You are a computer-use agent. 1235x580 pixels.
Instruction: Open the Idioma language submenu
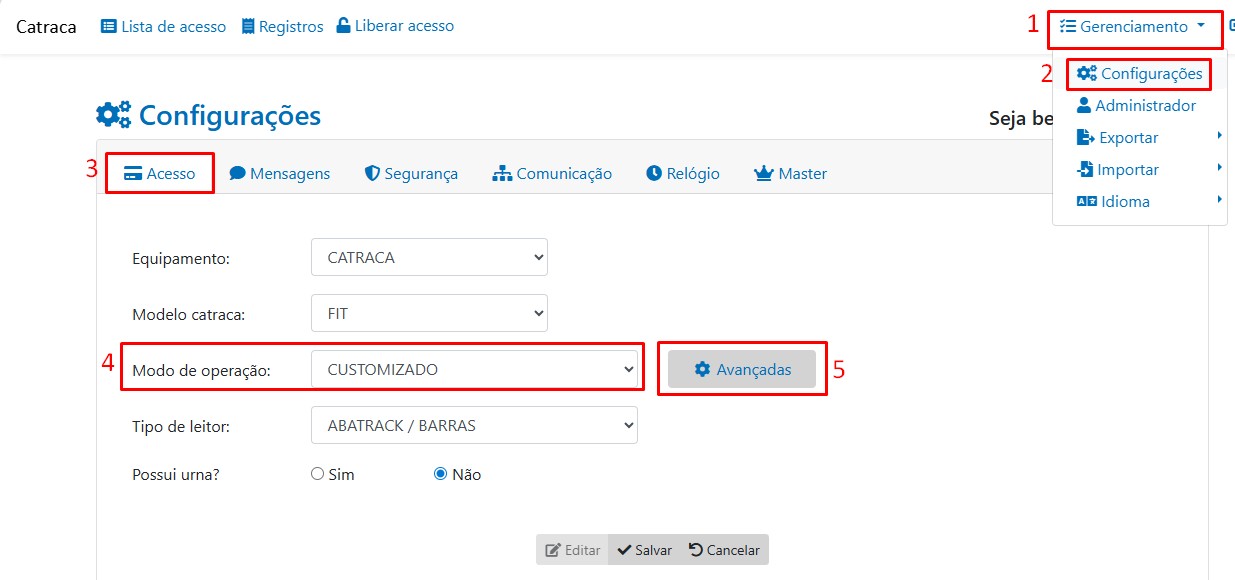click(x=1125, y=202)
